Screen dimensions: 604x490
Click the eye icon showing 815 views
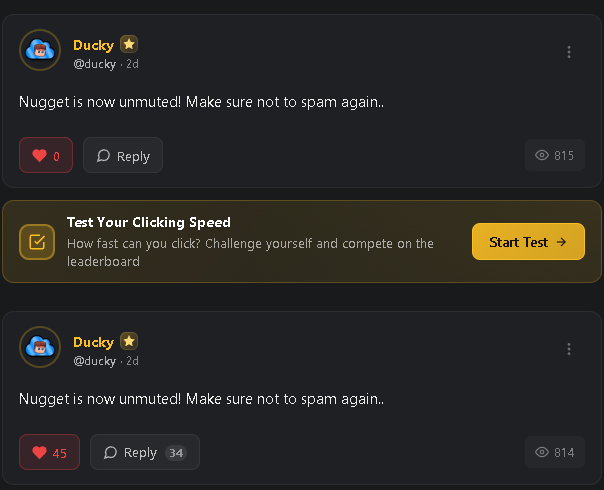543,155
